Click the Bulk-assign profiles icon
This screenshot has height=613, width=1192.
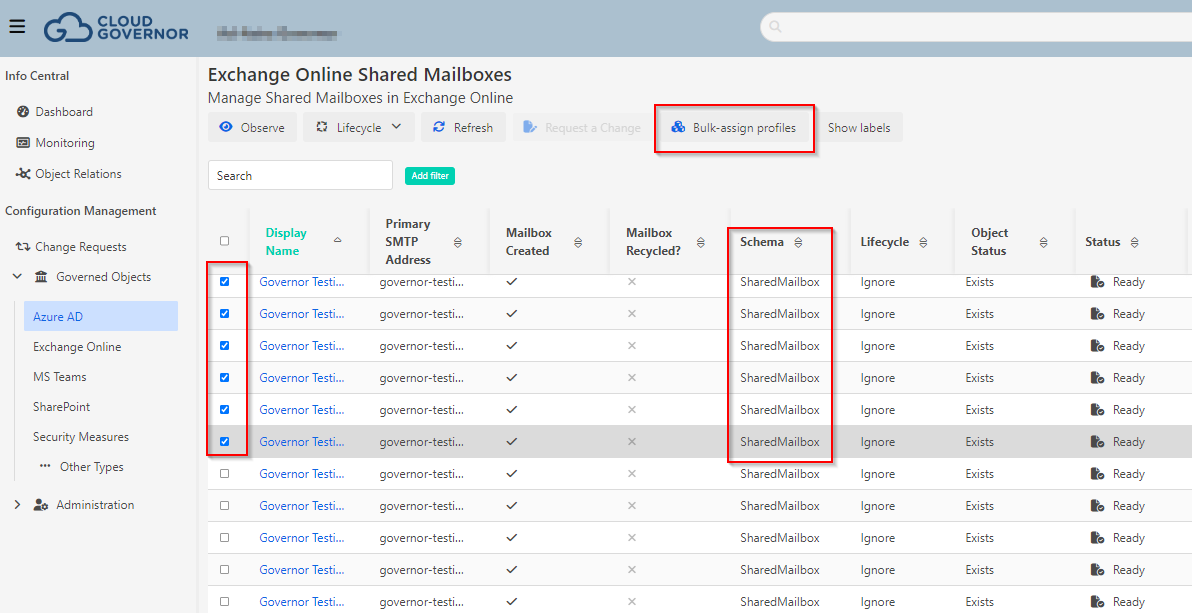[679, 127]
